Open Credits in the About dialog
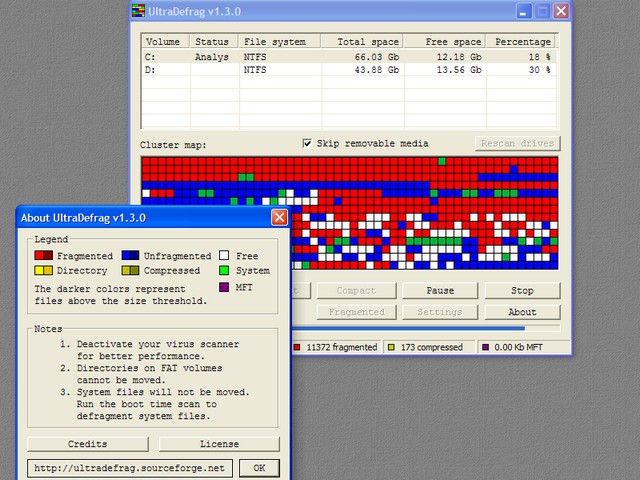This screenshot has width=640, height=480. point(88,444)
